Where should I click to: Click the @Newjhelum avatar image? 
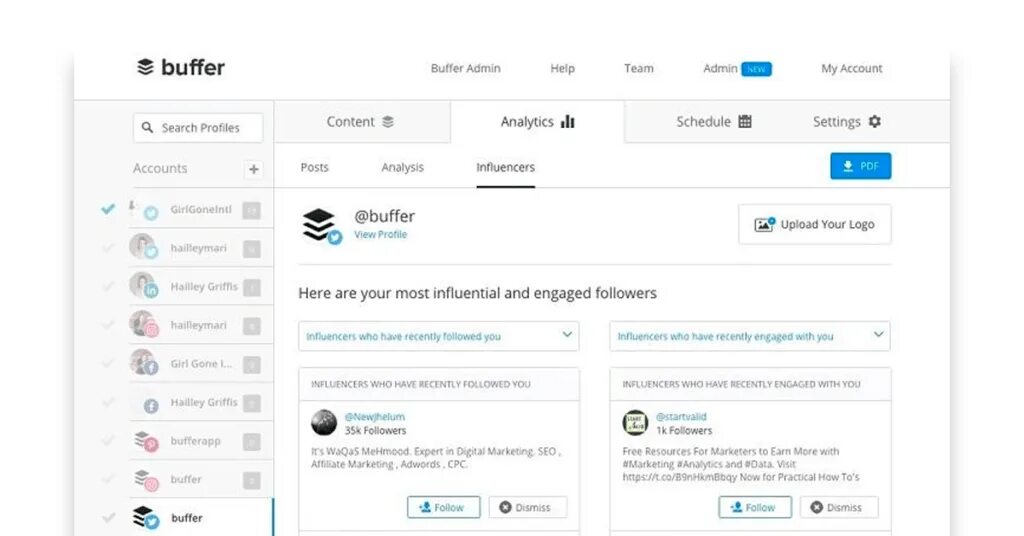[324, 422]
